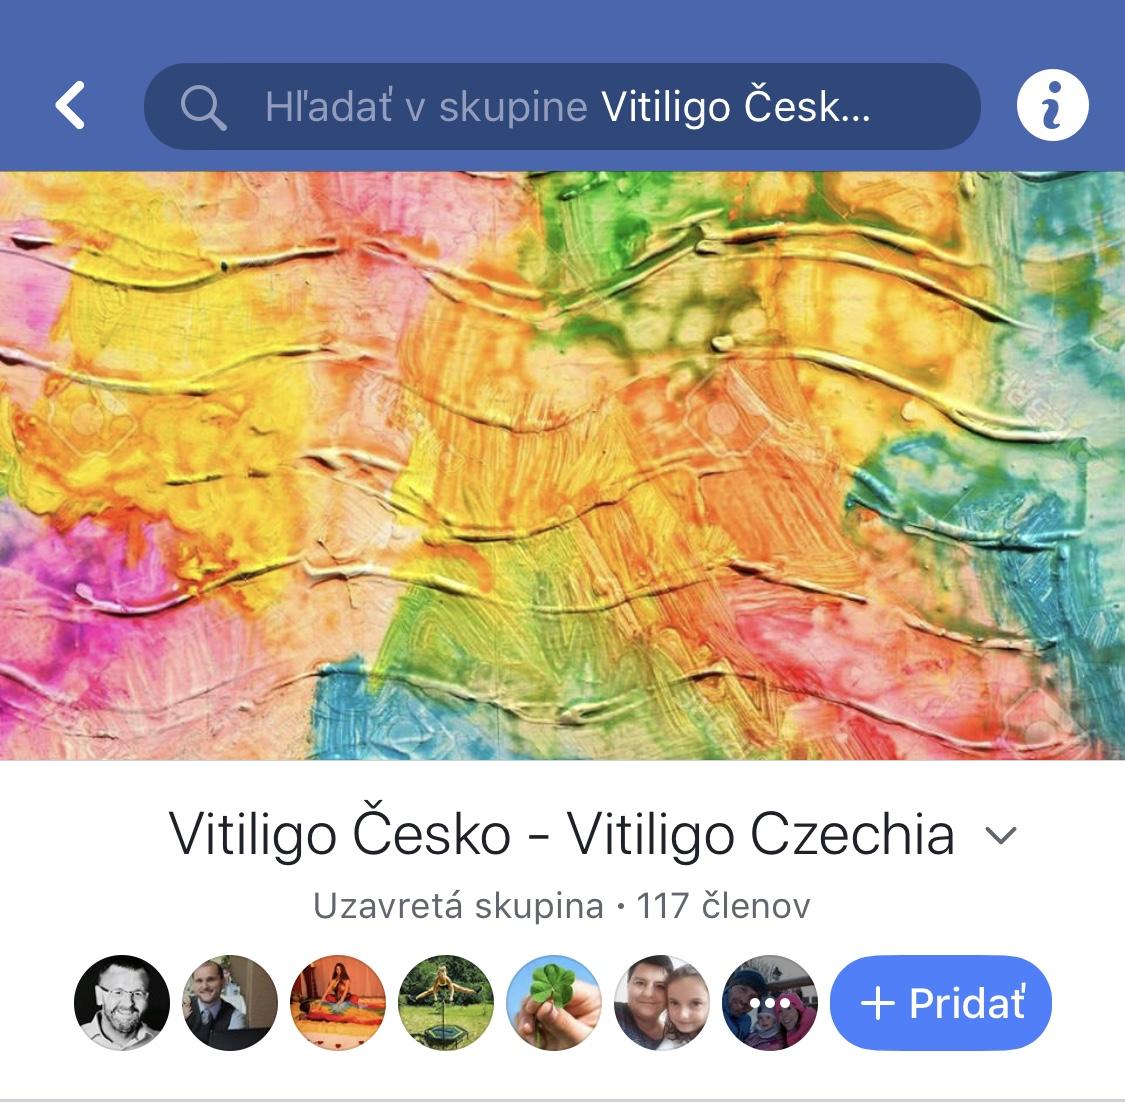Select the trampoline jumper avatar
The width and height of the screenshot is (1125, 1120).
[x=446, y=1002]
